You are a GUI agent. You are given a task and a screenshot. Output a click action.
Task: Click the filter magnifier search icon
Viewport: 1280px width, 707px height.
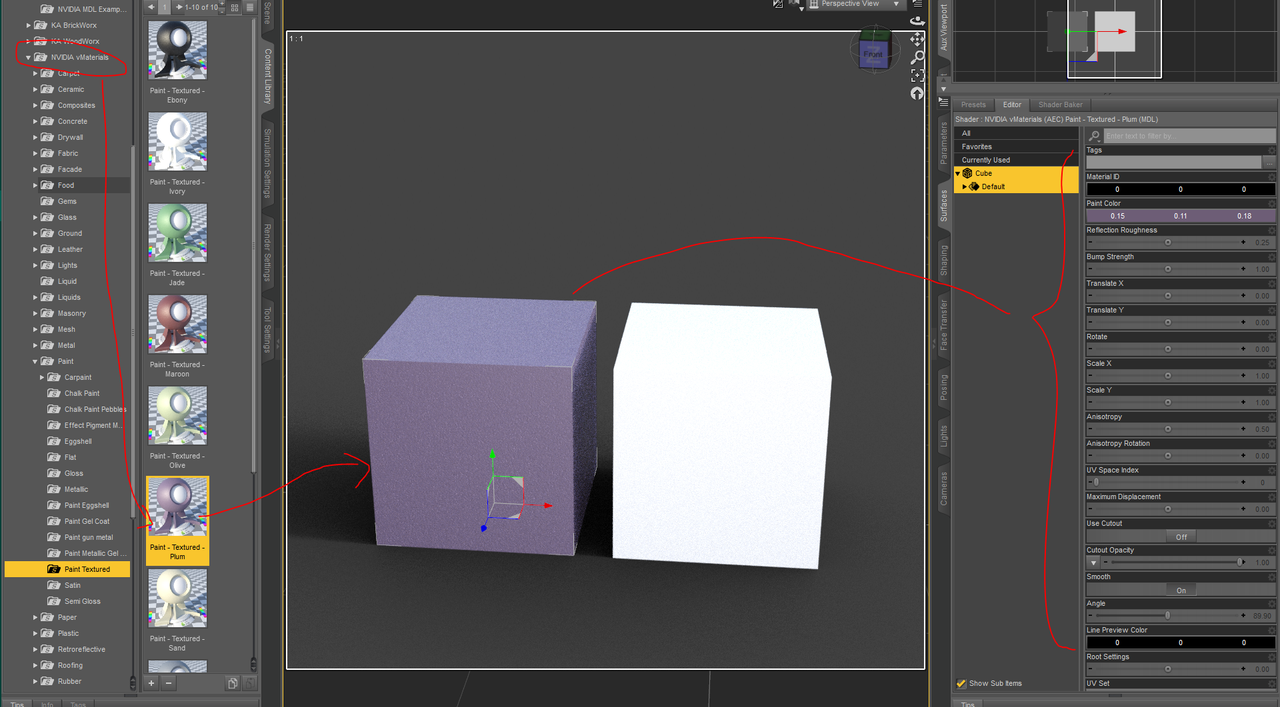click(x=1095, y=136)
